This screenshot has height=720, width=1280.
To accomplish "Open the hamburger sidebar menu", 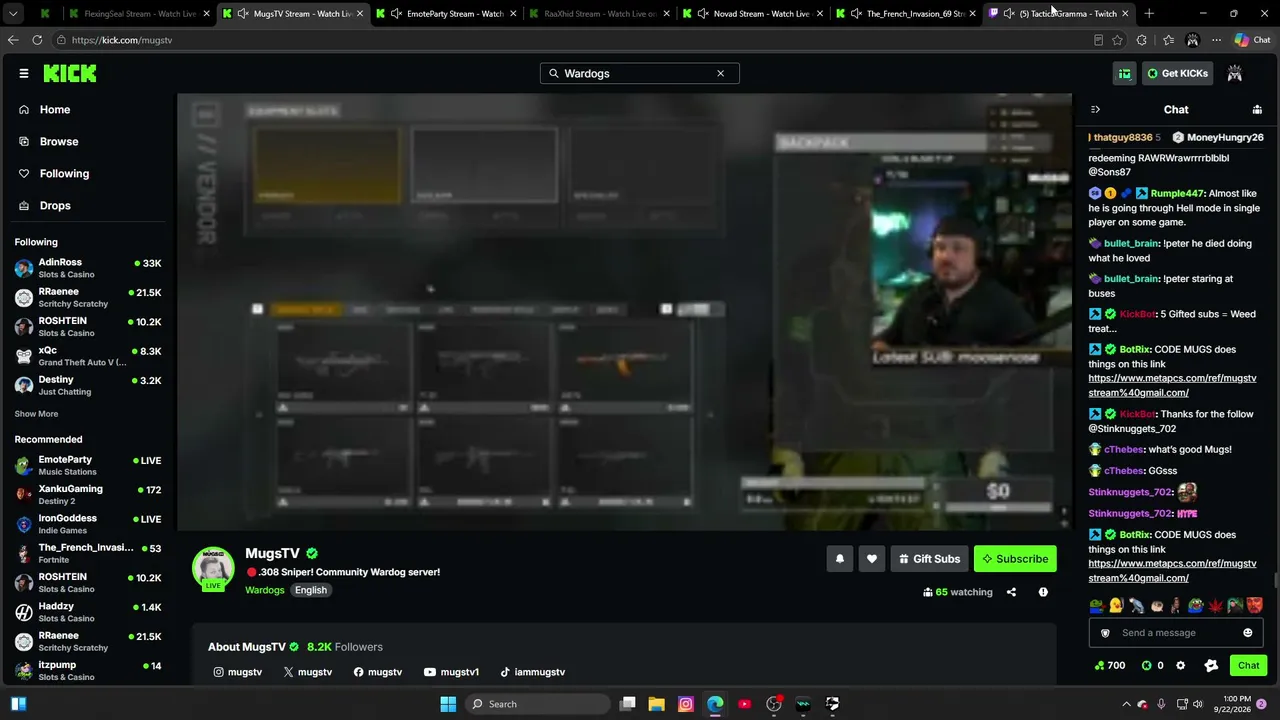I will point(23,73).
